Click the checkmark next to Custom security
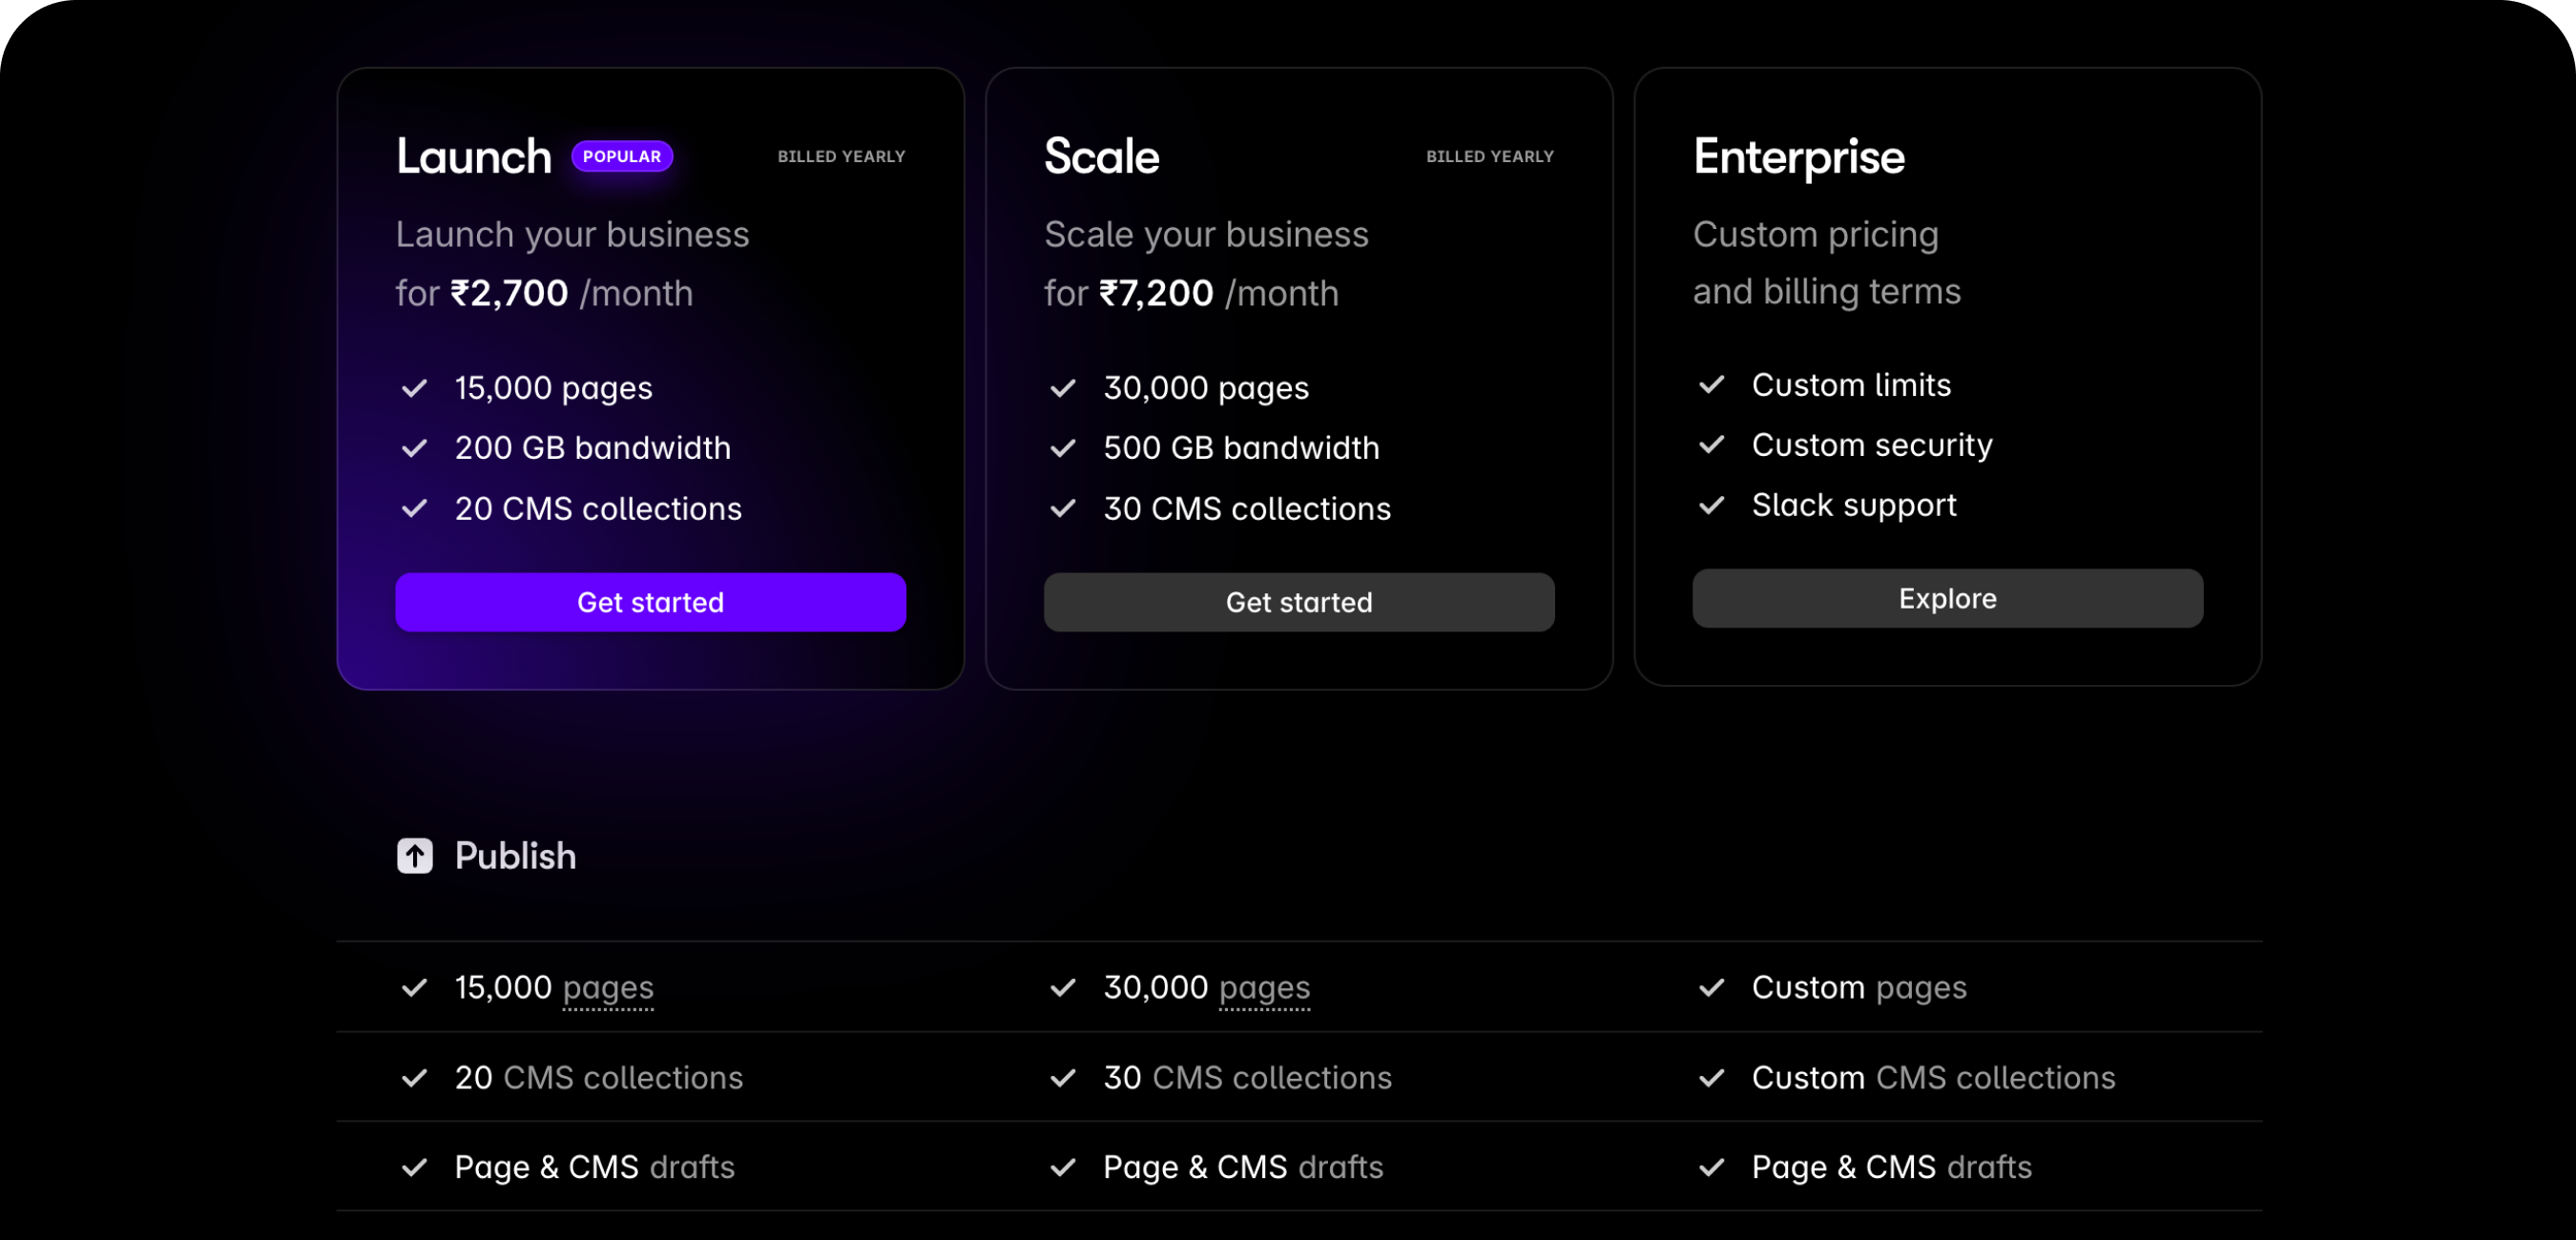 1712,445
